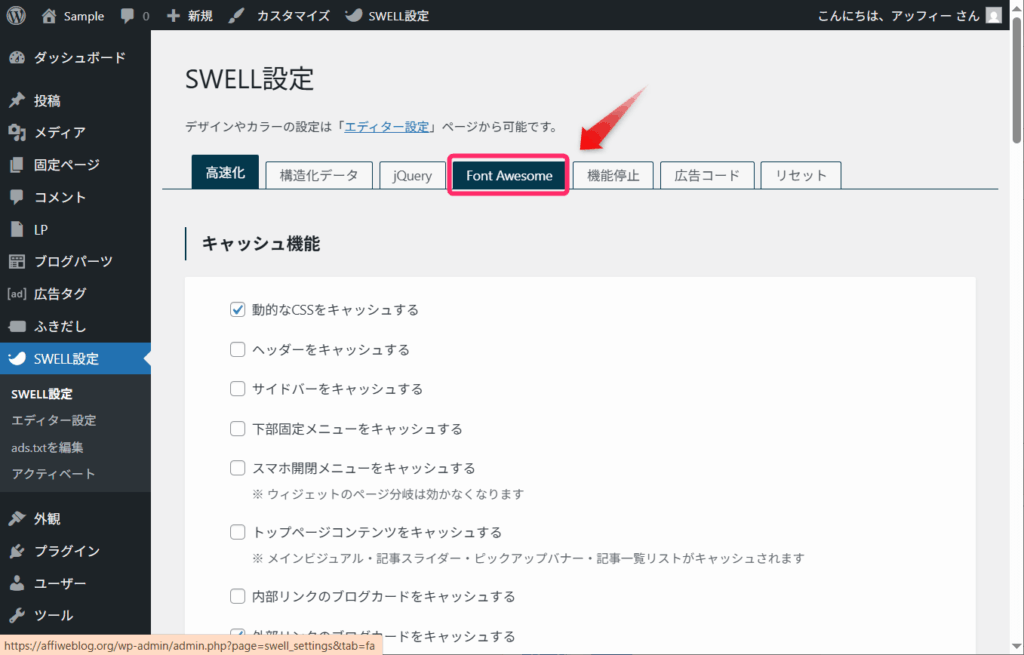The height and width of the screenshot is (655, 1024).
Task: Click the ダッシュボード gauge icon
Action: point(17,57)
